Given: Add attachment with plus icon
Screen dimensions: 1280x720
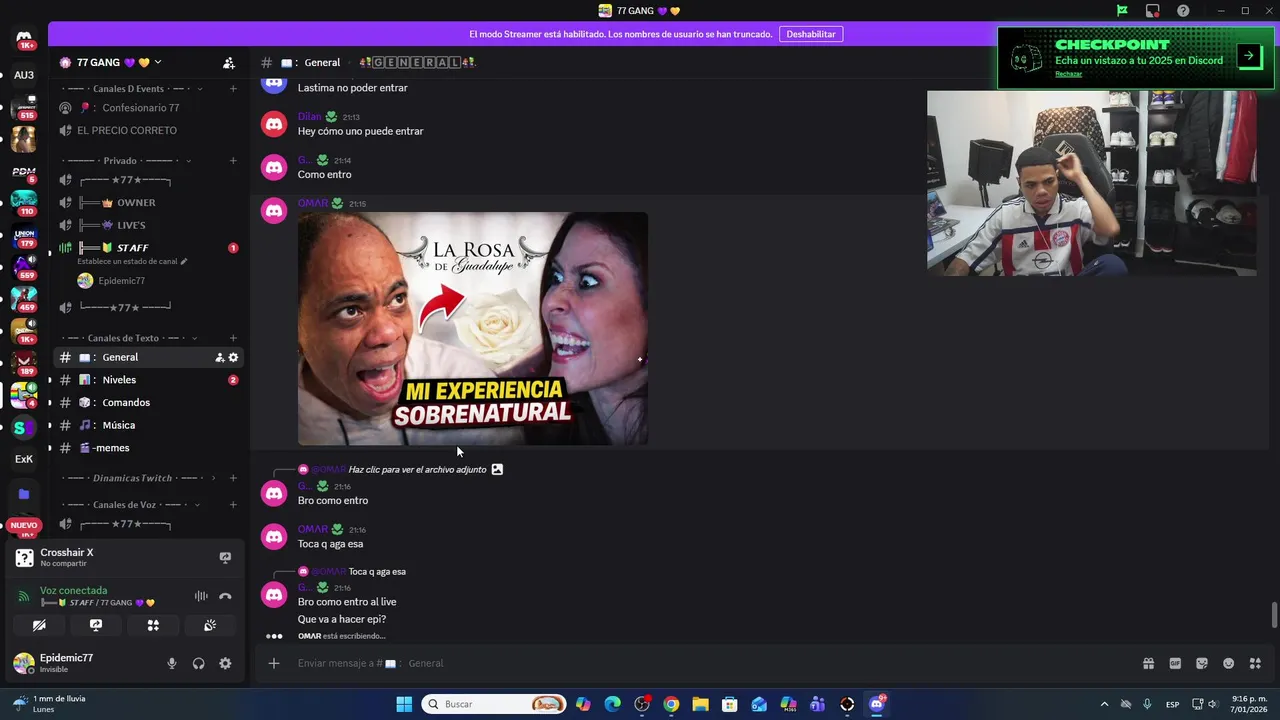Looking at the screenshot, I should [274, 663].
